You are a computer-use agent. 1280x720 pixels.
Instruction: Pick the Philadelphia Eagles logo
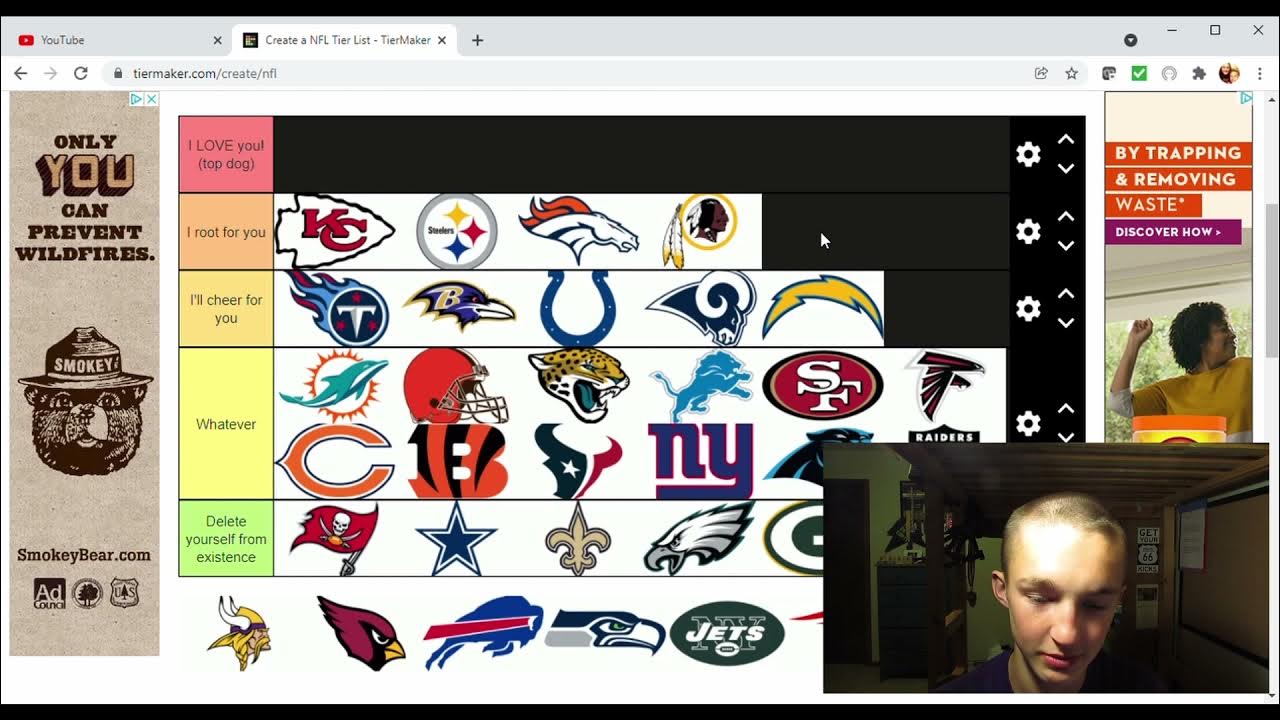coord(699,538)
